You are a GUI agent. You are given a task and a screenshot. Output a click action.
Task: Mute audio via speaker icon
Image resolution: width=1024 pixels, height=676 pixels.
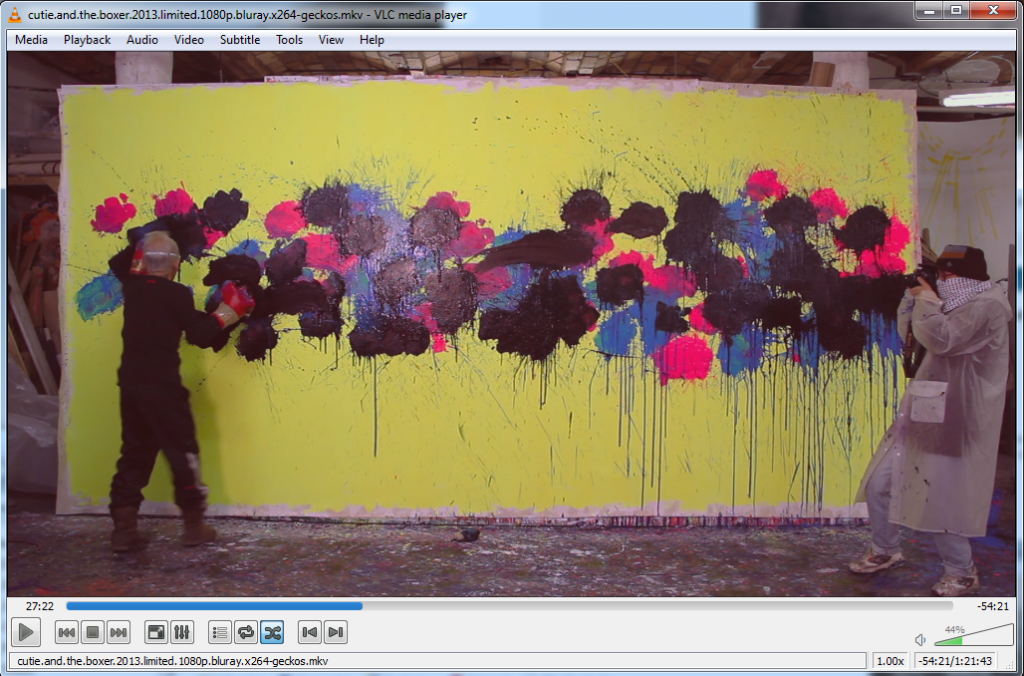pyautogui.click(x=920, y=639)
